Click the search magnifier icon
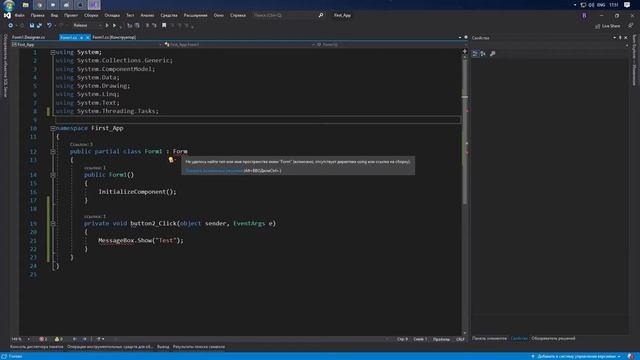 [321, 15]
